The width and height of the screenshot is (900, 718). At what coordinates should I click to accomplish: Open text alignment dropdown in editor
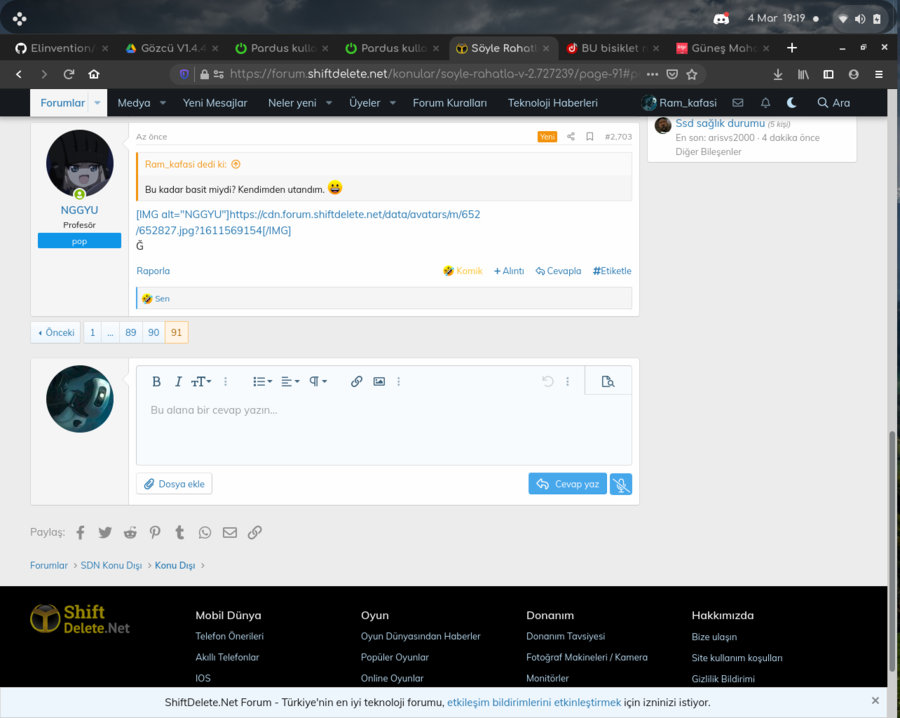[x=290, y=382]
